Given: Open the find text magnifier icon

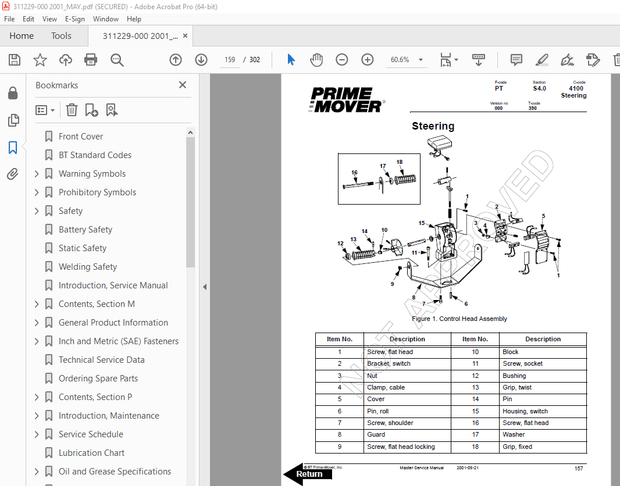Looking at the screenshot, I should click(117, 60).
